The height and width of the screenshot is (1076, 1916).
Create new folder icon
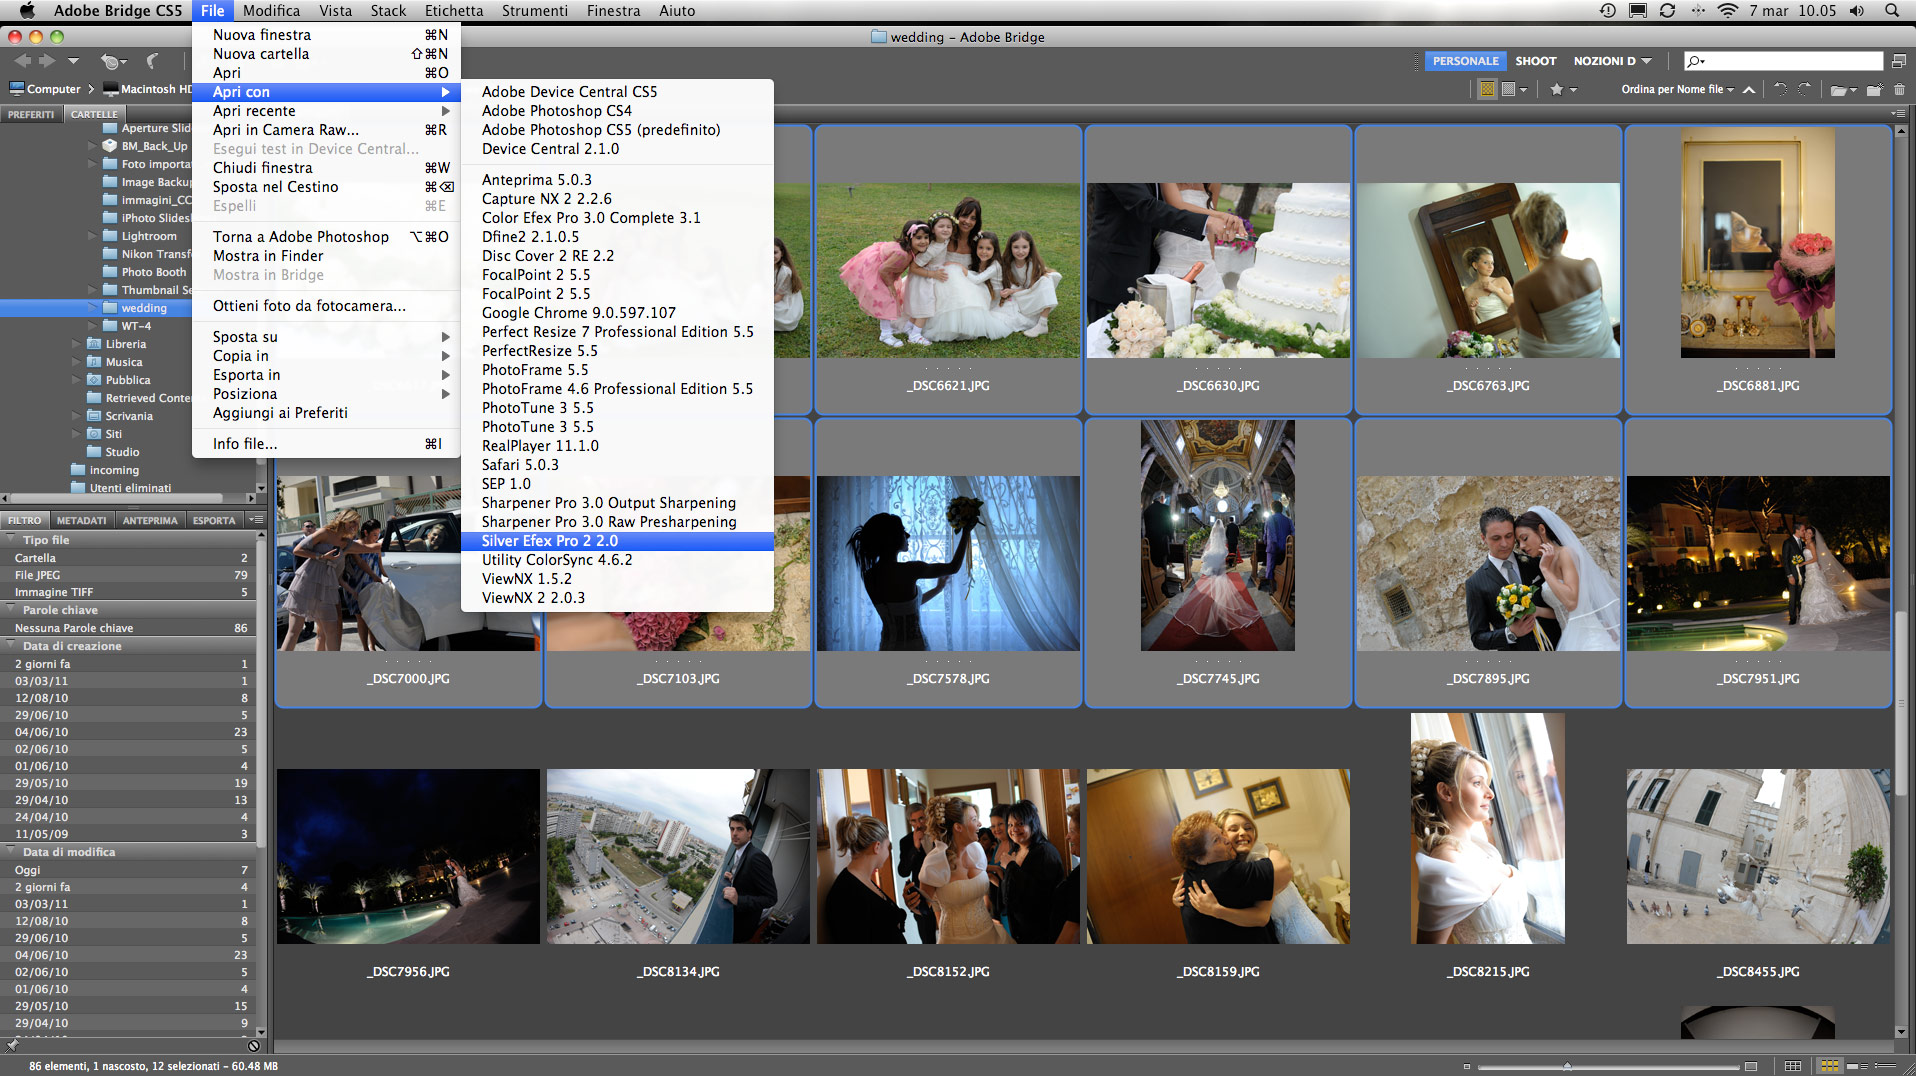point(1874,90)
